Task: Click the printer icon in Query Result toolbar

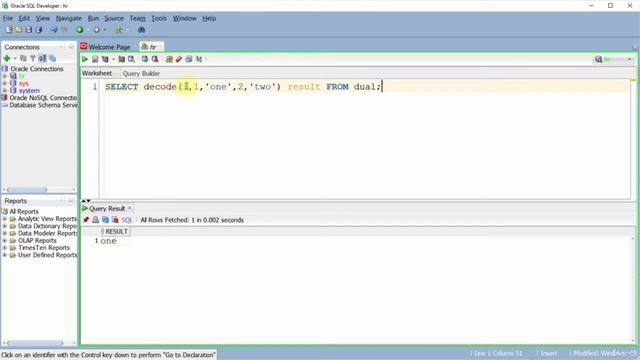Action: tap(96, 220)
